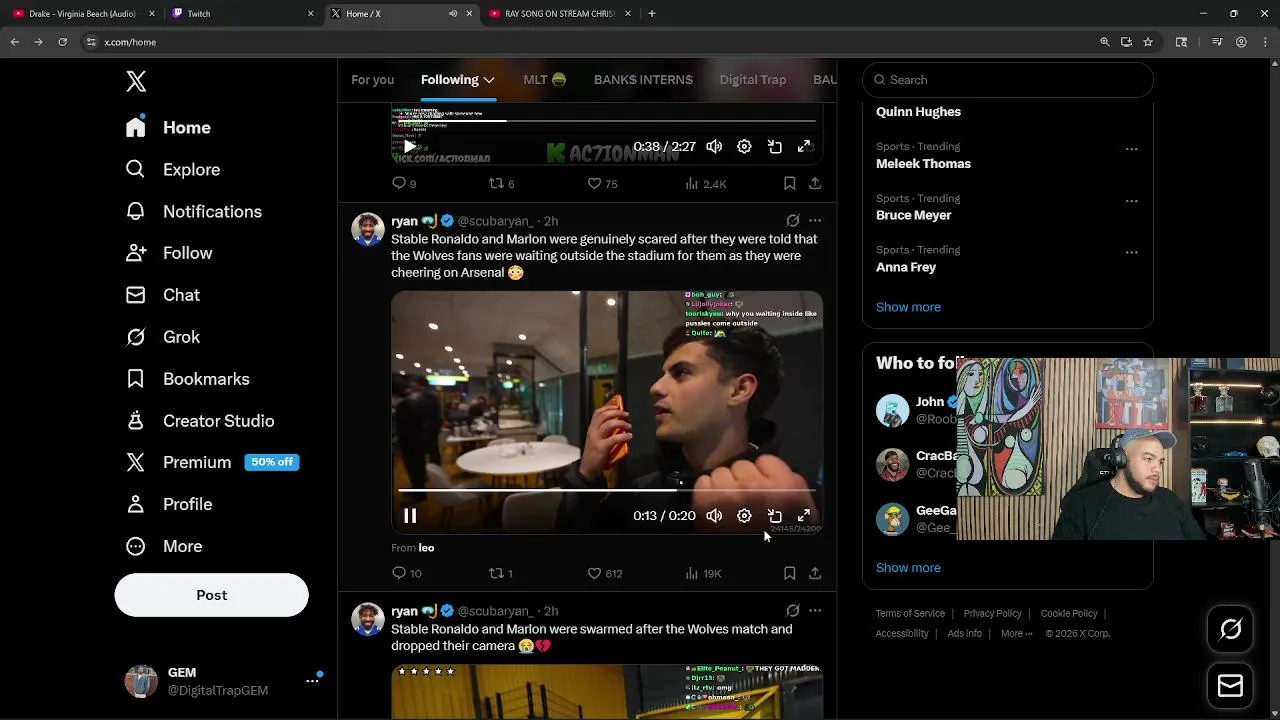Image resolution: width=1280 pixels, height=720 pixels.
Task: Open the Anna Frey trending topic
Action: tap(1008, 259)
